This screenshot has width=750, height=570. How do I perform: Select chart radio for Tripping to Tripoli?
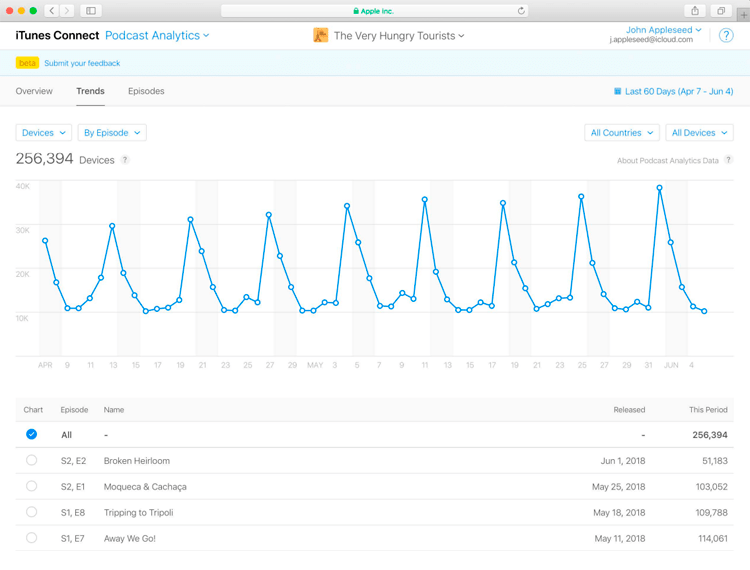tap(32, 512)
